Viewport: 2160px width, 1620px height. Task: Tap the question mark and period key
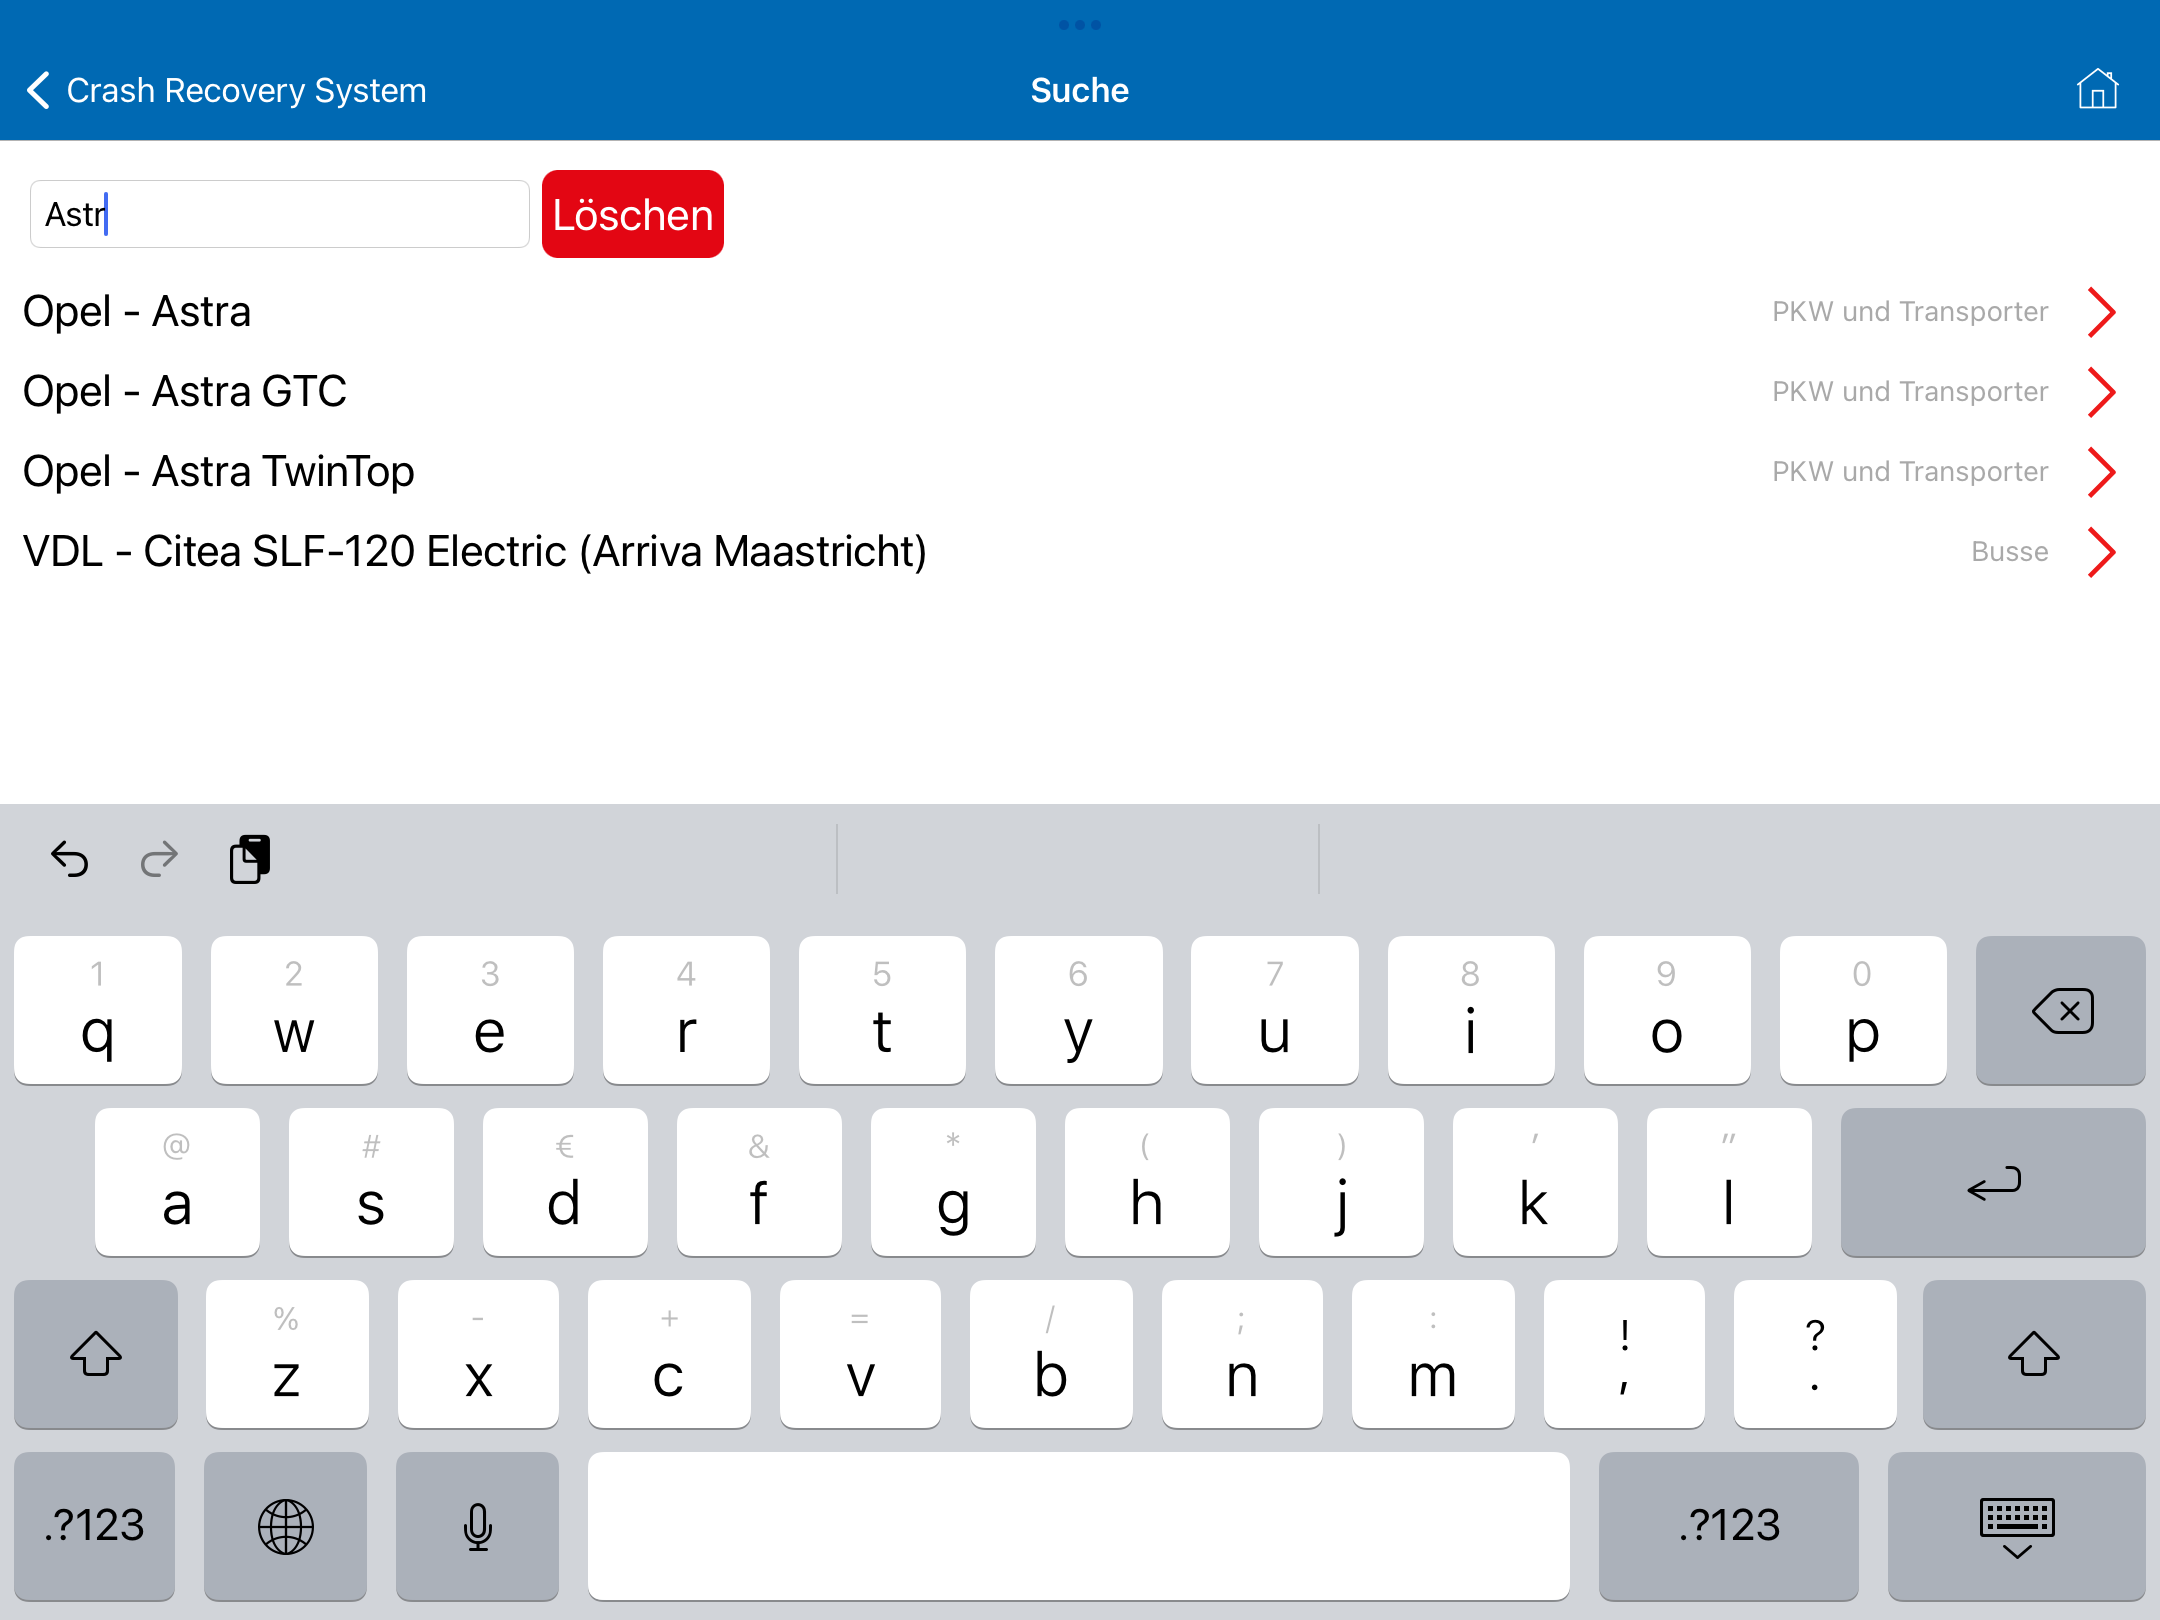1815,1354
